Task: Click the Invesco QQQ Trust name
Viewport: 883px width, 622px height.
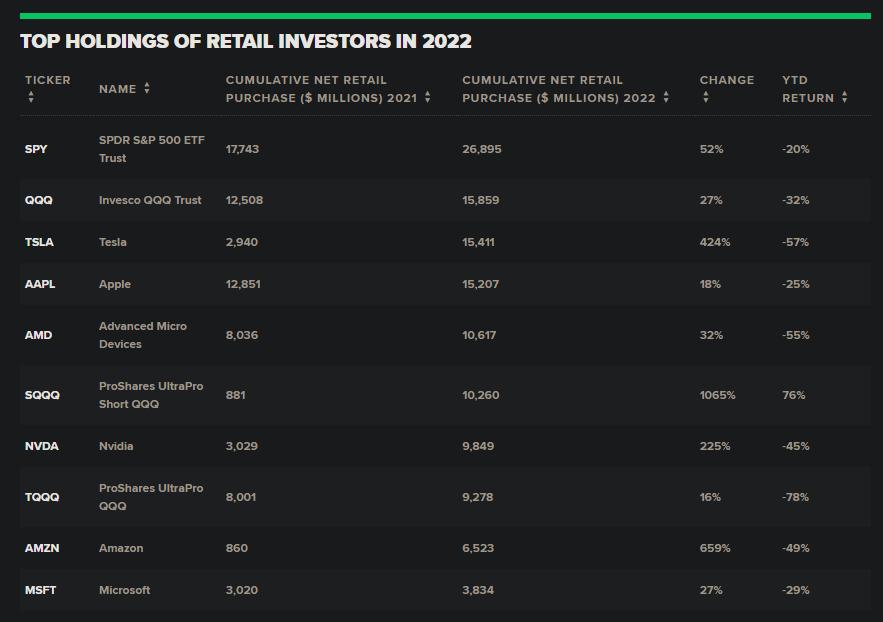Action: tap(150, 200)
